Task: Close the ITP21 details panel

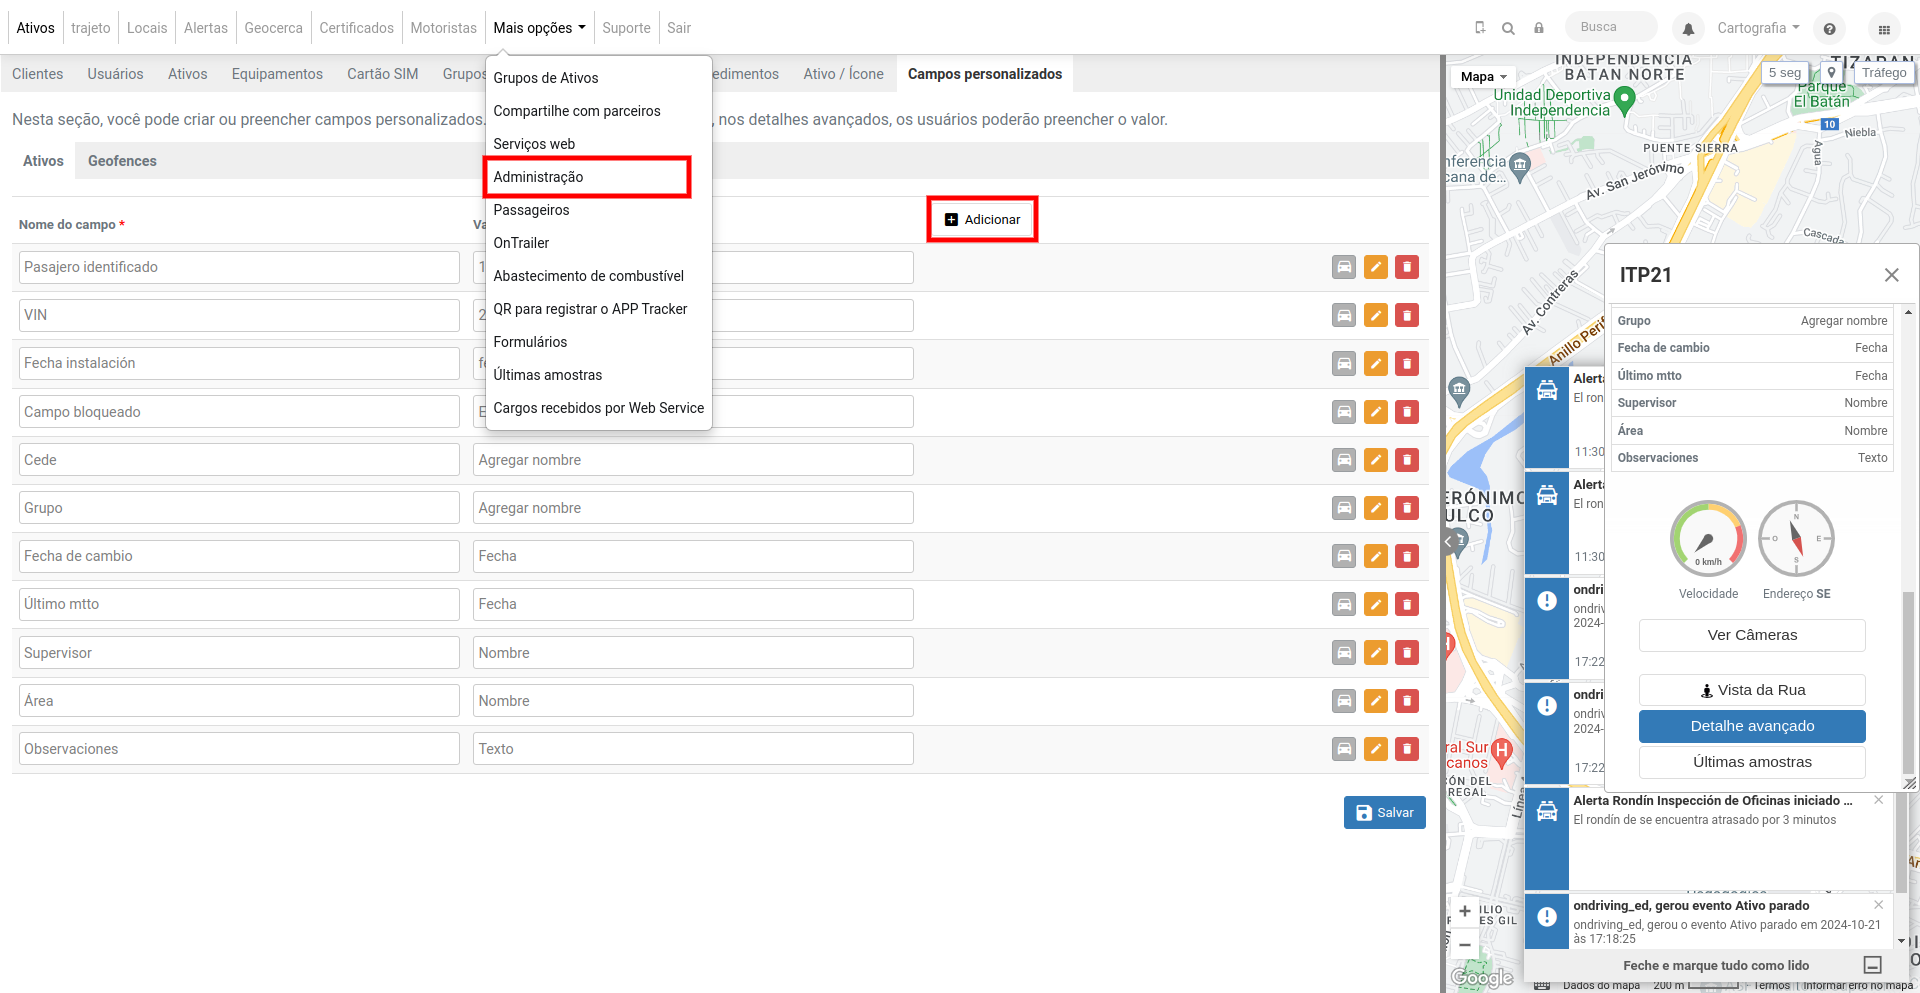Action: point(1891,275)
